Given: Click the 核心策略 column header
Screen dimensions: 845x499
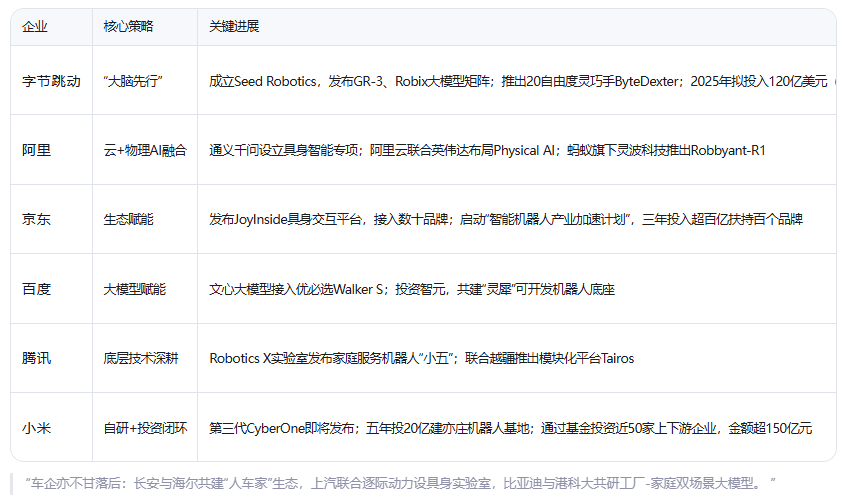Looking at the screenshot, I should tap(128, 27).
